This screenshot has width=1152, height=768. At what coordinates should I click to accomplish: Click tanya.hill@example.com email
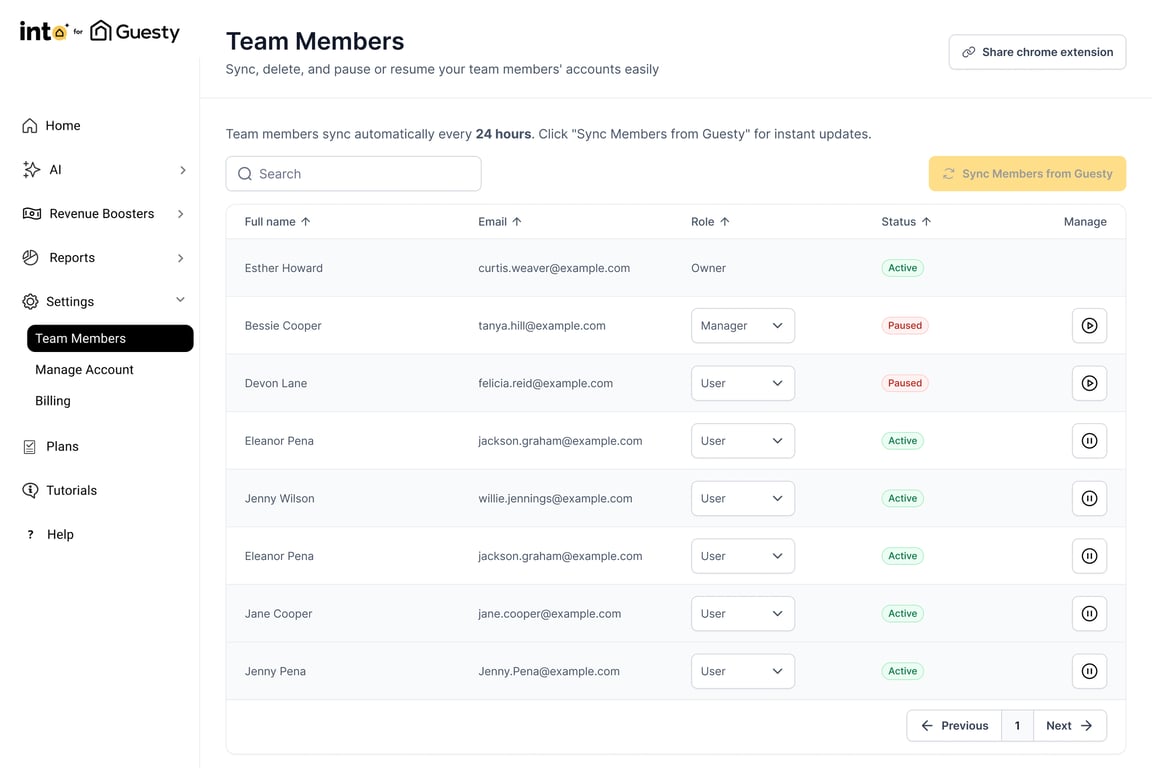click(x=541, y=326)
